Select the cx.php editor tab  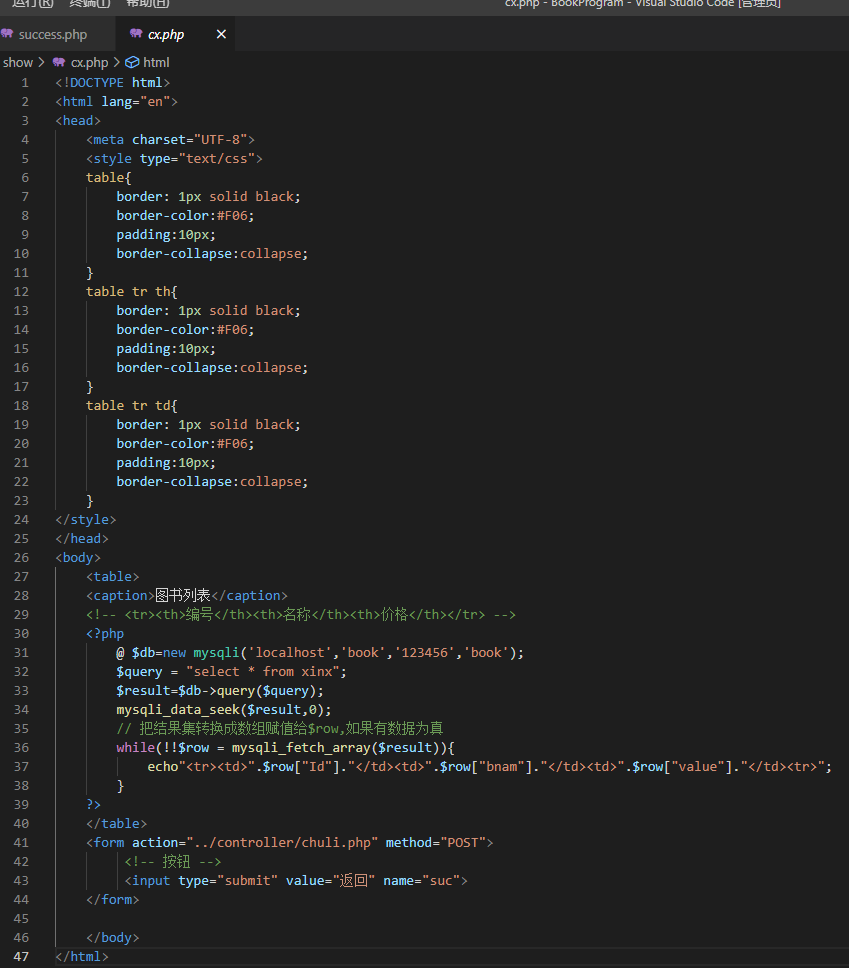pos(165,35)
